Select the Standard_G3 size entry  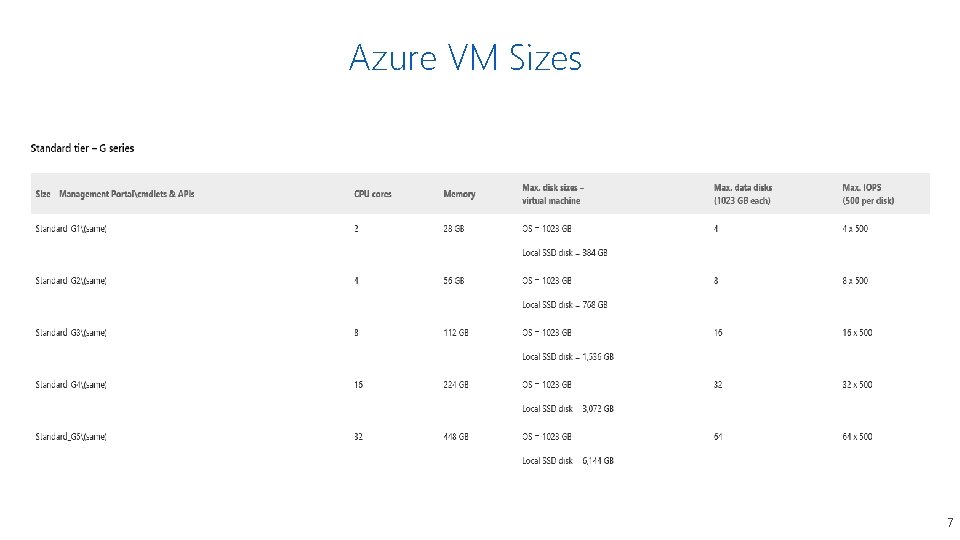click(71, 333)
